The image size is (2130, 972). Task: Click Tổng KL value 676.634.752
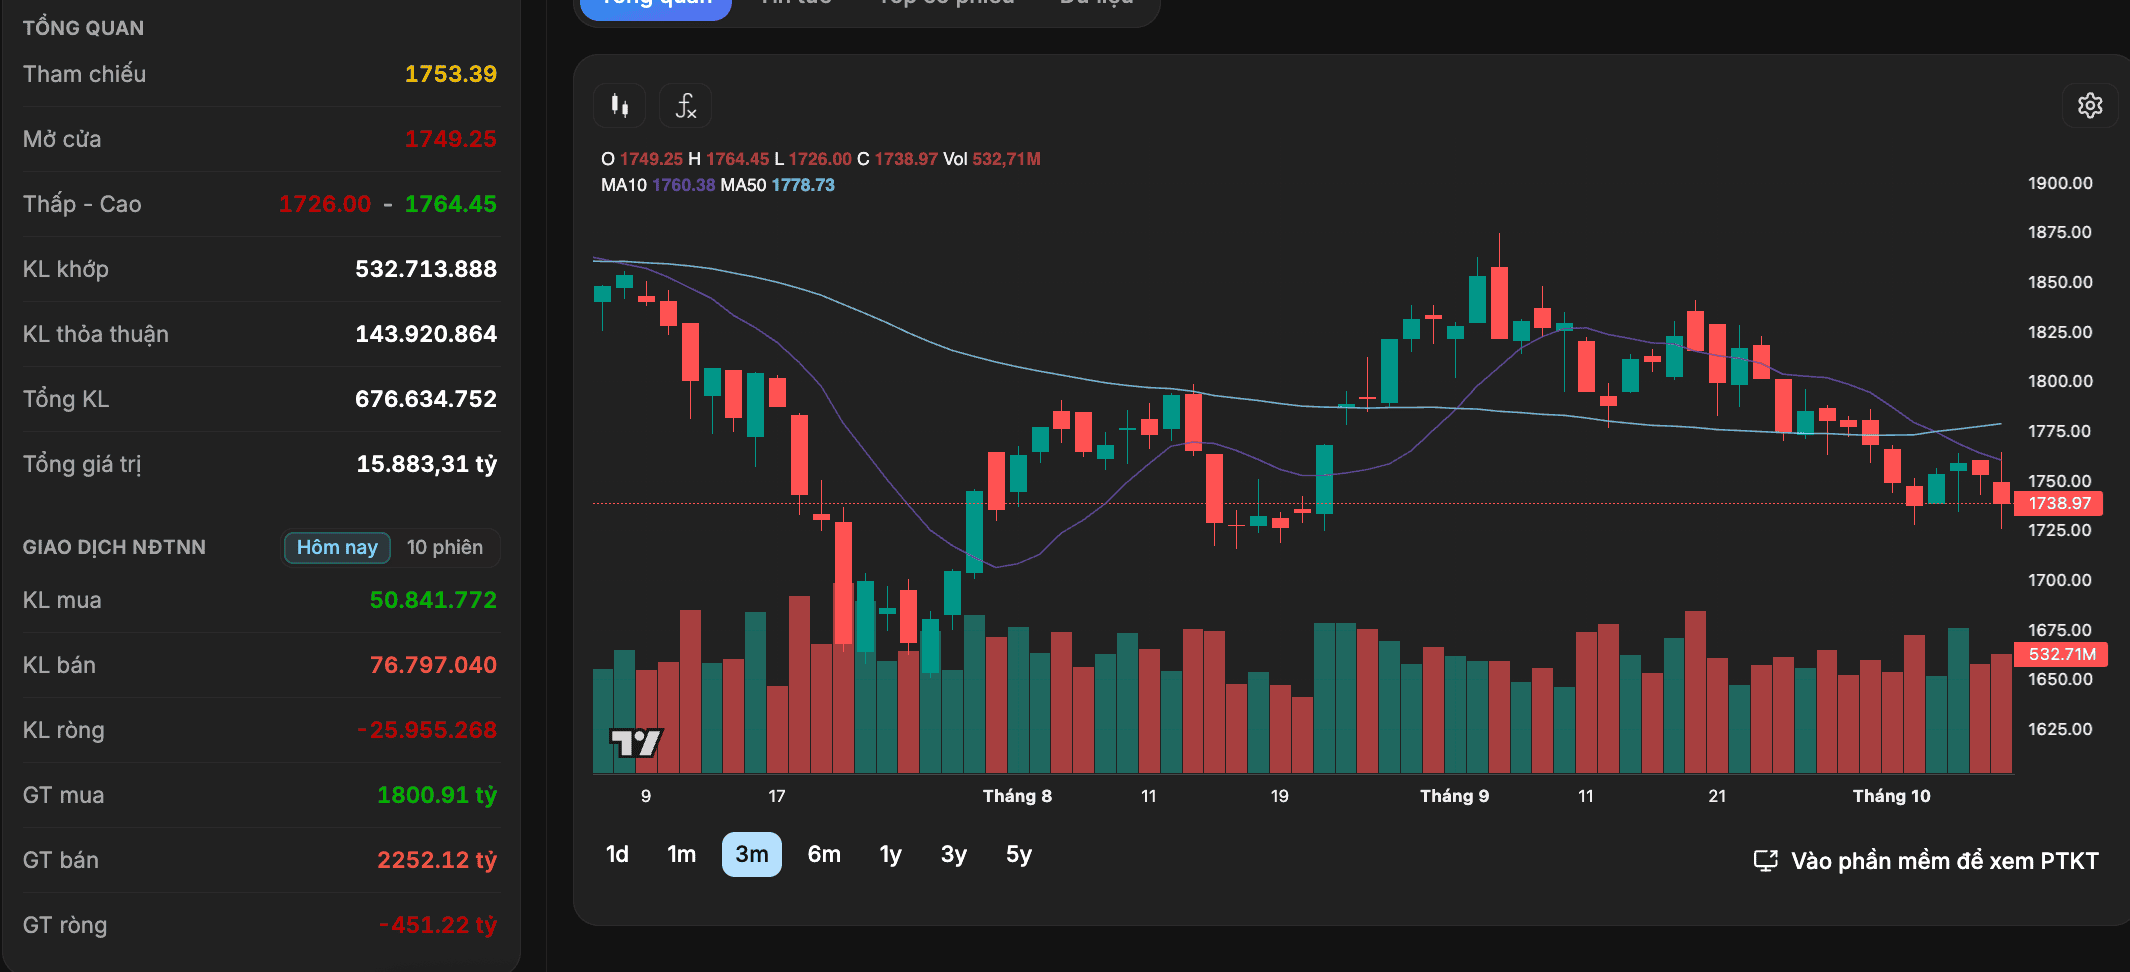pos(426,399)
